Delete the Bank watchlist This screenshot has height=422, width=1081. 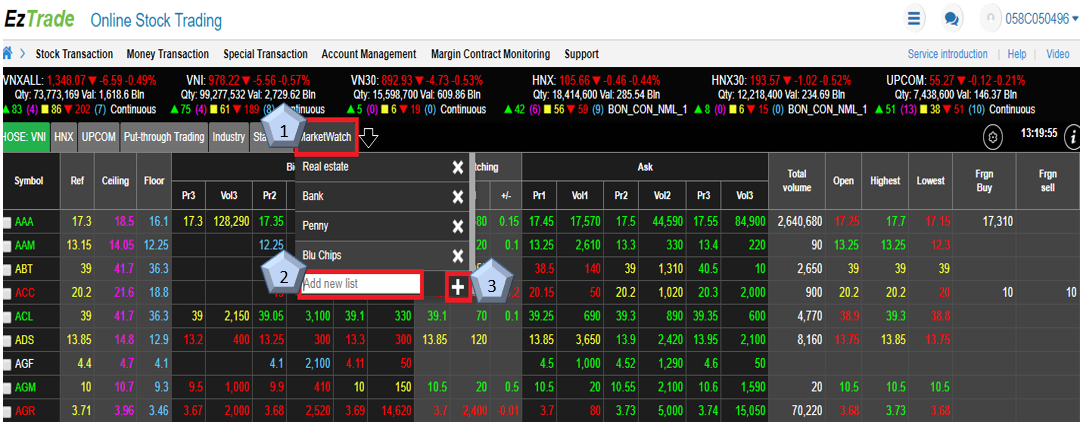pos(458,197)
